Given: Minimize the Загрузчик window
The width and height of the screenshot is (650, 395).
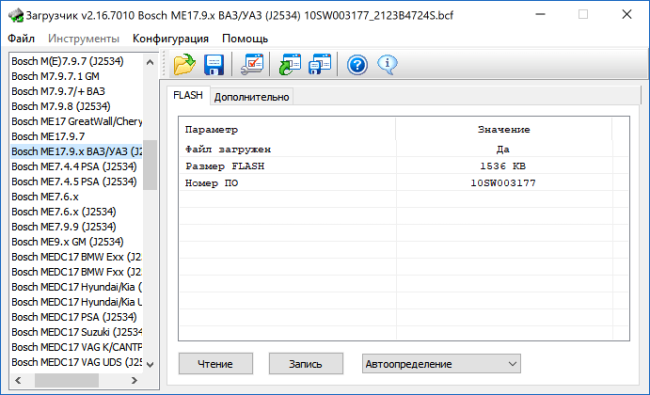Looking at the screenshot, I should tap(540, 15).
